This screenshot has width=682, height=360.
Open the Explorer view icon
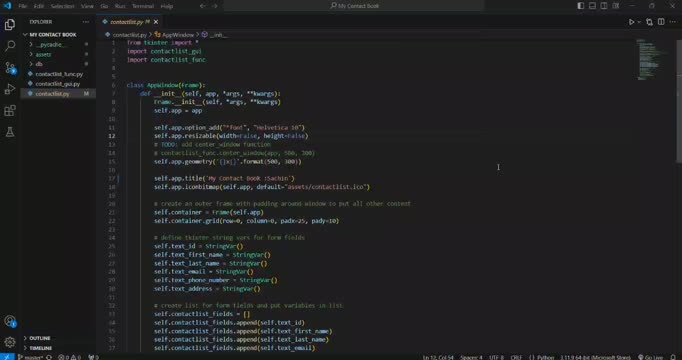coord(10,25)
